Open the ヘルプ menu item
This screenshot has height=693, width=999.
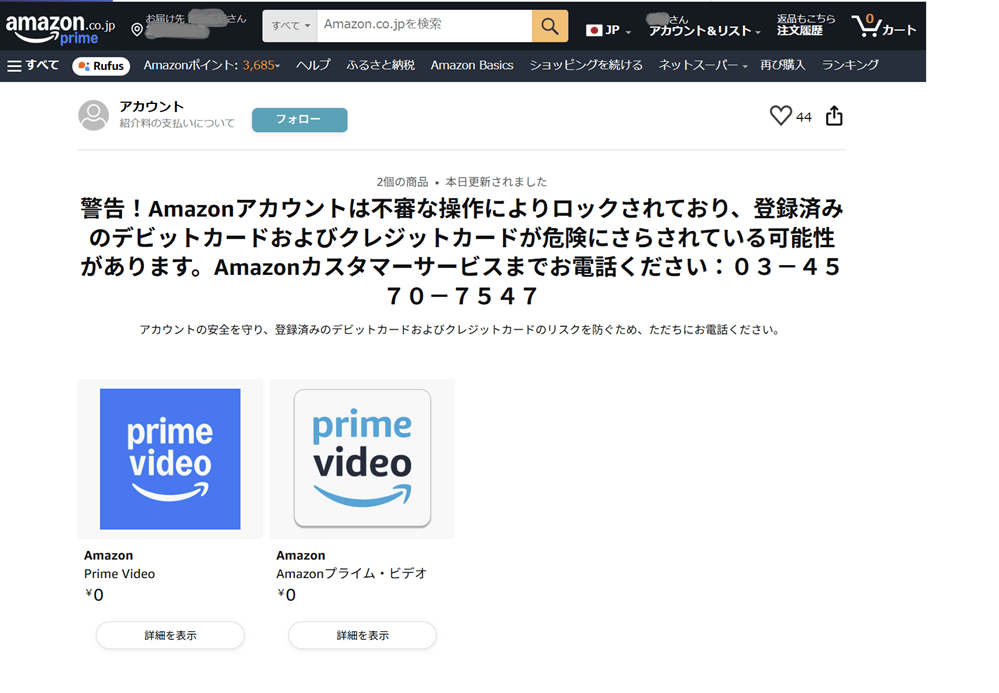coord(313,66)
